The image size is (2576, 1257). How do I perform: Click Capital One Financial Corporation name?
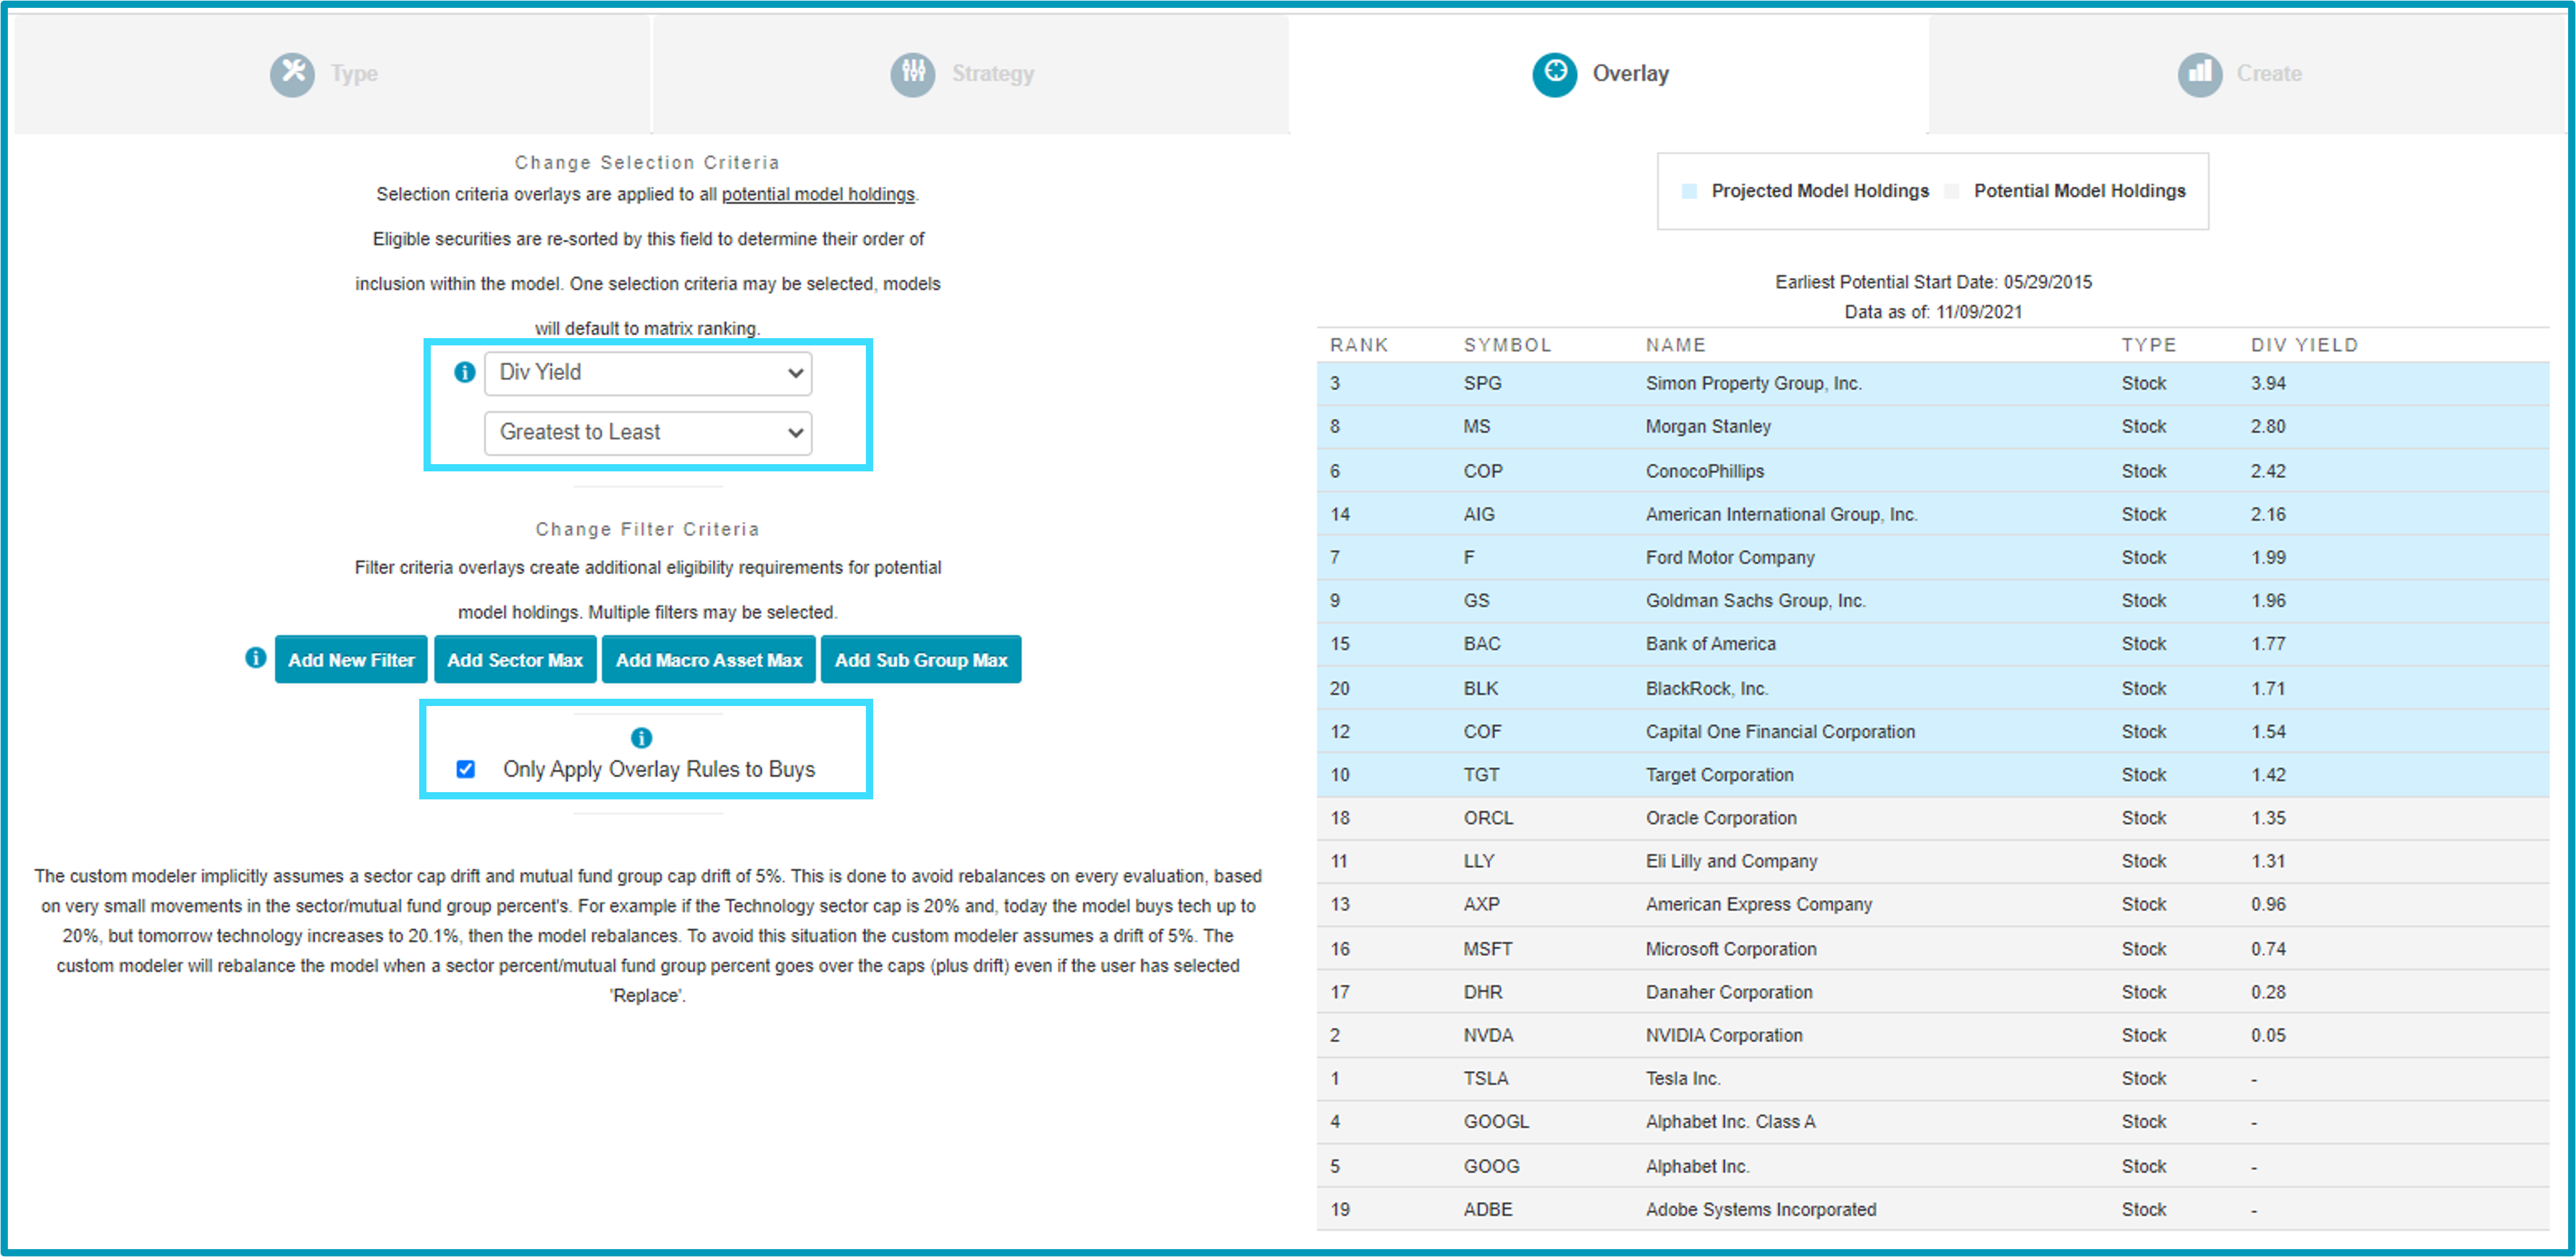[x=1780, y=731]
